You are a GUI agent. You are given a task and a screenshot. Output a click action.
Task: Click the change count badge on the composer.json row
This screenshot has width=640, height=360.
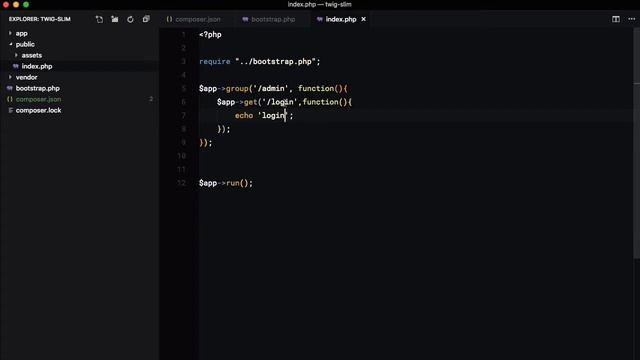(x=151, y=99)
